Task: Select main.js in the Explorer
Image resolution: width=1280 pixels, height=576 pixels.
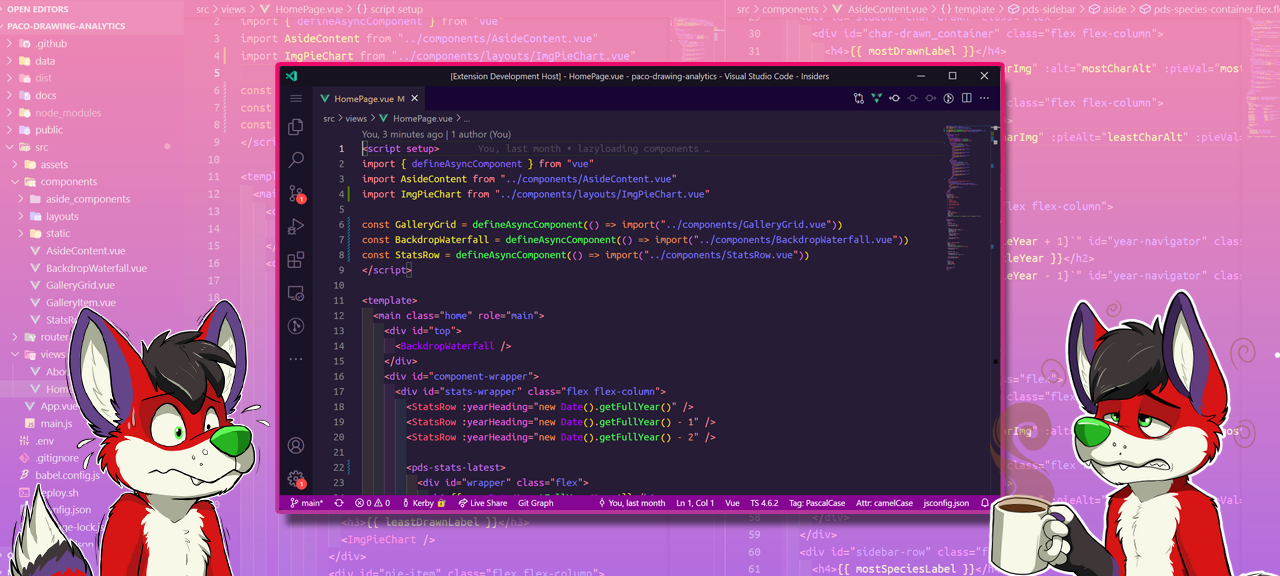Action: point(55,423)
